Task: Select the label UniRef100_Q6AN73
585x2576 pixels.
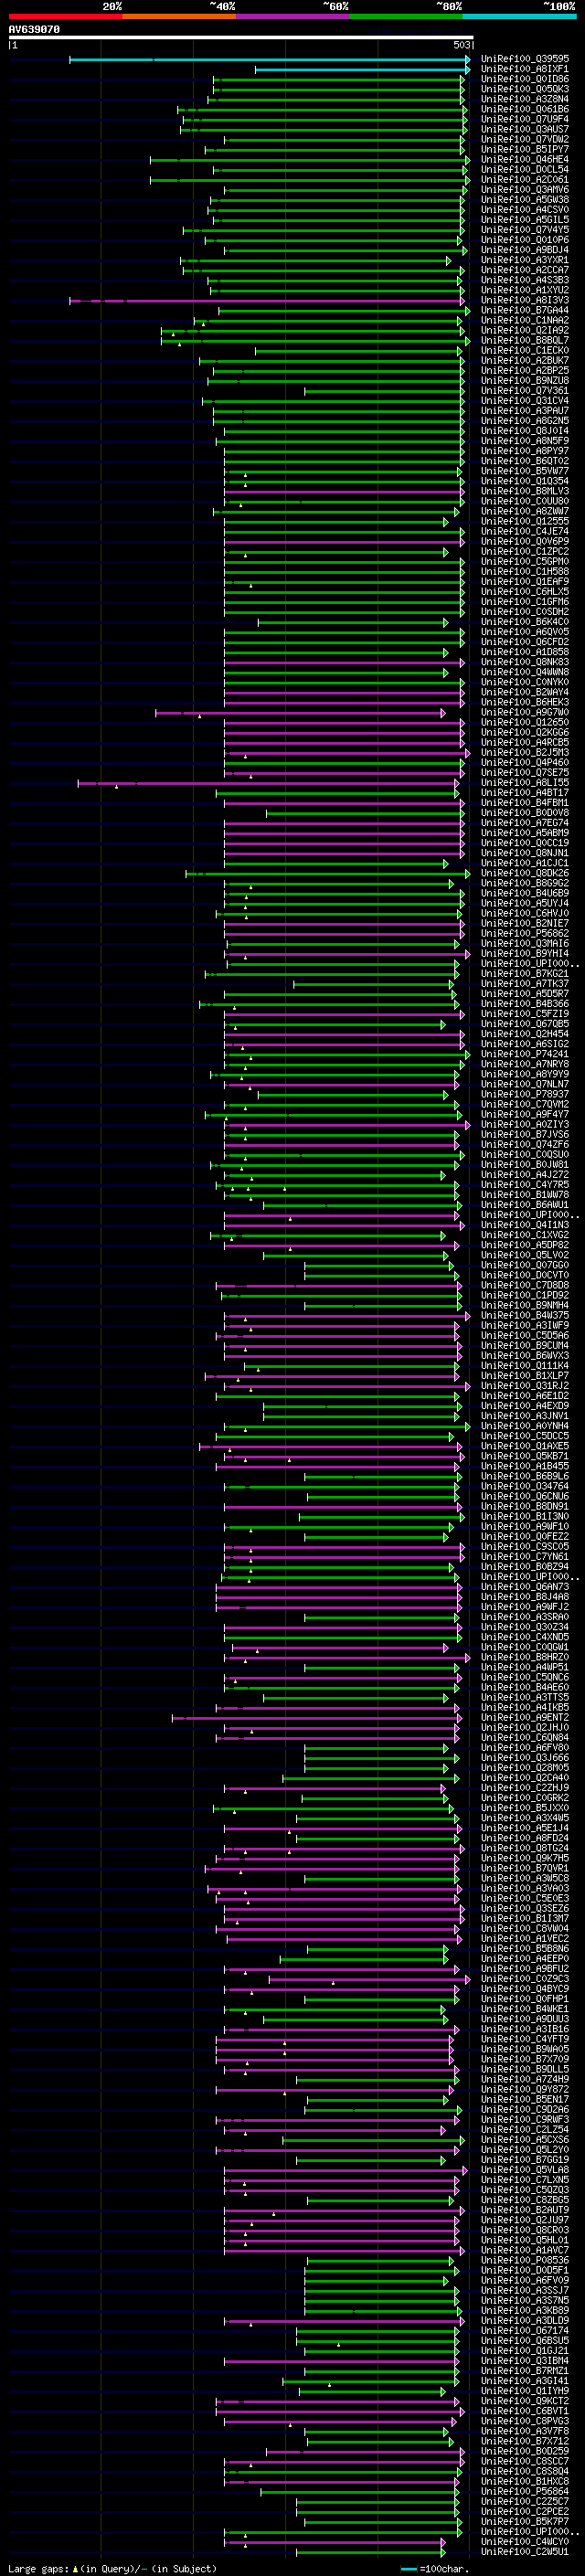Action: tap(525, 1586)
